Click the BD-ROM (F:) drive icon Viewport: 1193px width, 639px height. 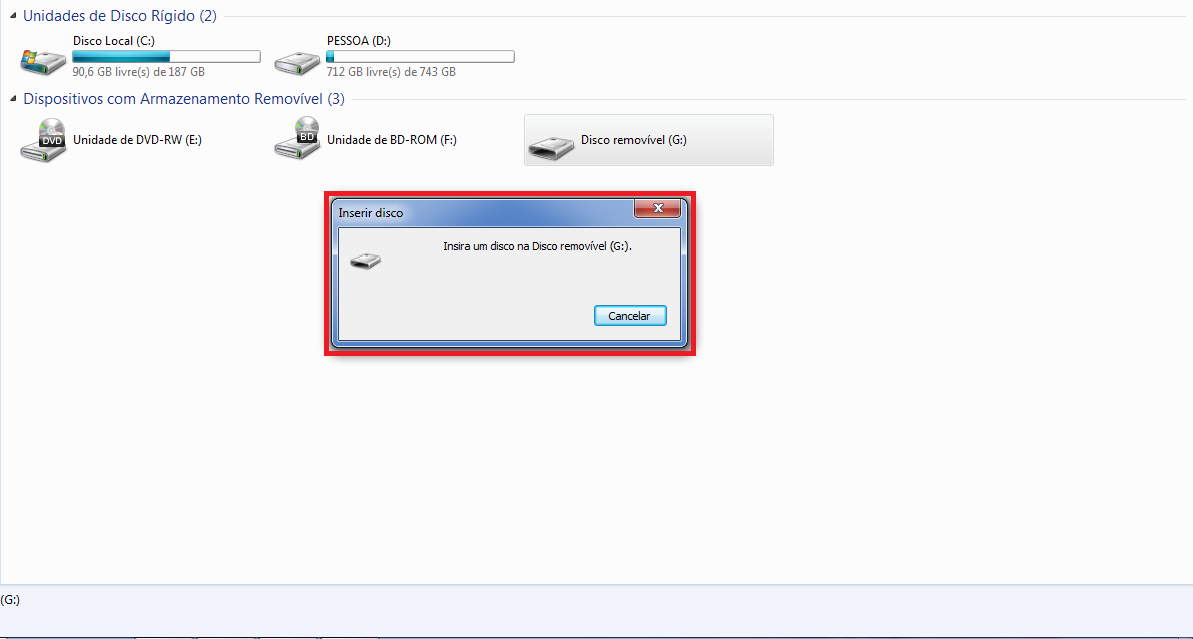click(x=297, y=138)
